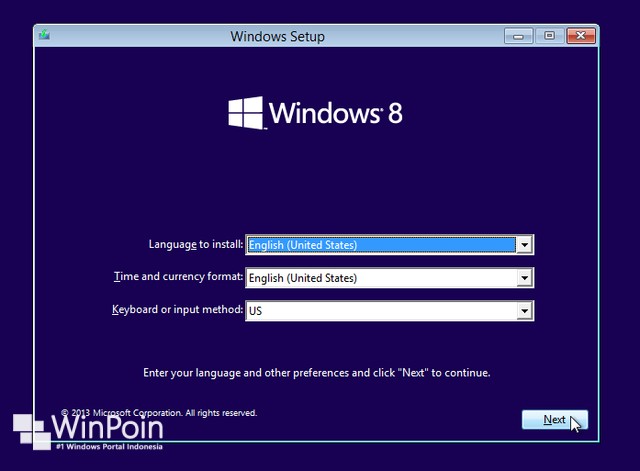640x471 pixels.
Task: Click the Next button to continue setup
Action: 555,420
